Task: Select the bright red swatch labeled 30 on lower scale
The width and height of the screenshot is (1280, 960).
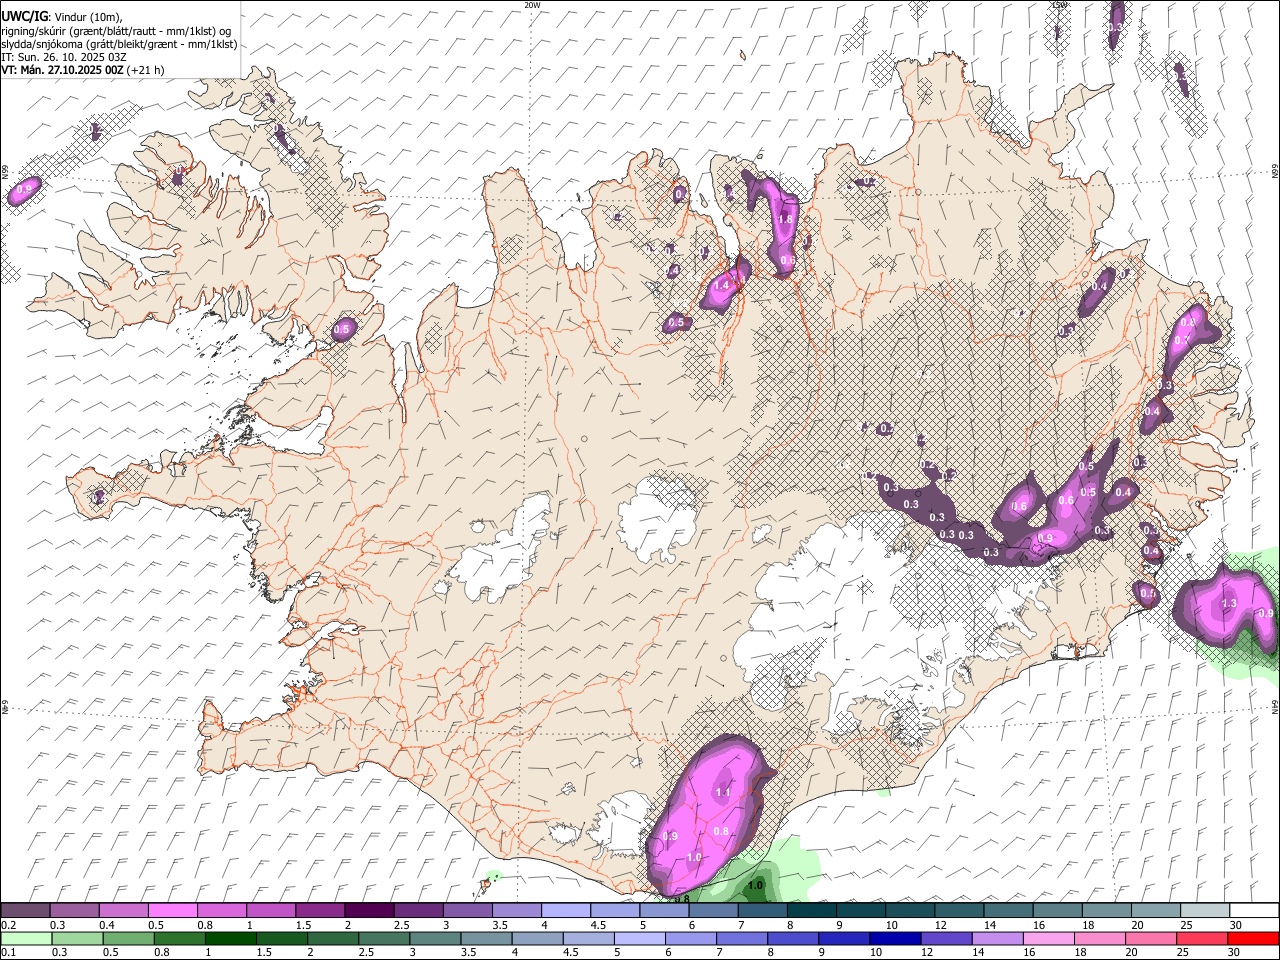Action: (x=1253, y=939)
